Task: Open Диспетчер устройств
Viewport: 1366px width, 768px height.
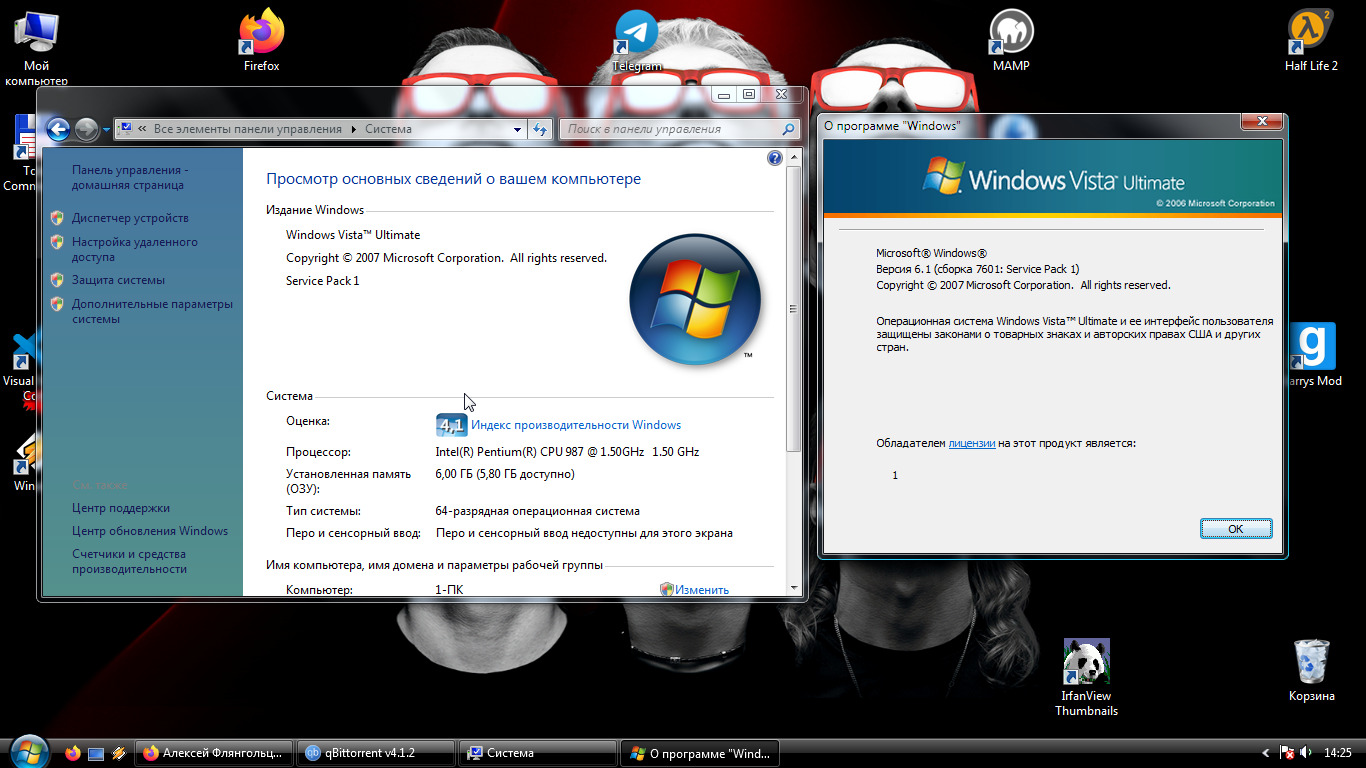Action: [130, 218]
